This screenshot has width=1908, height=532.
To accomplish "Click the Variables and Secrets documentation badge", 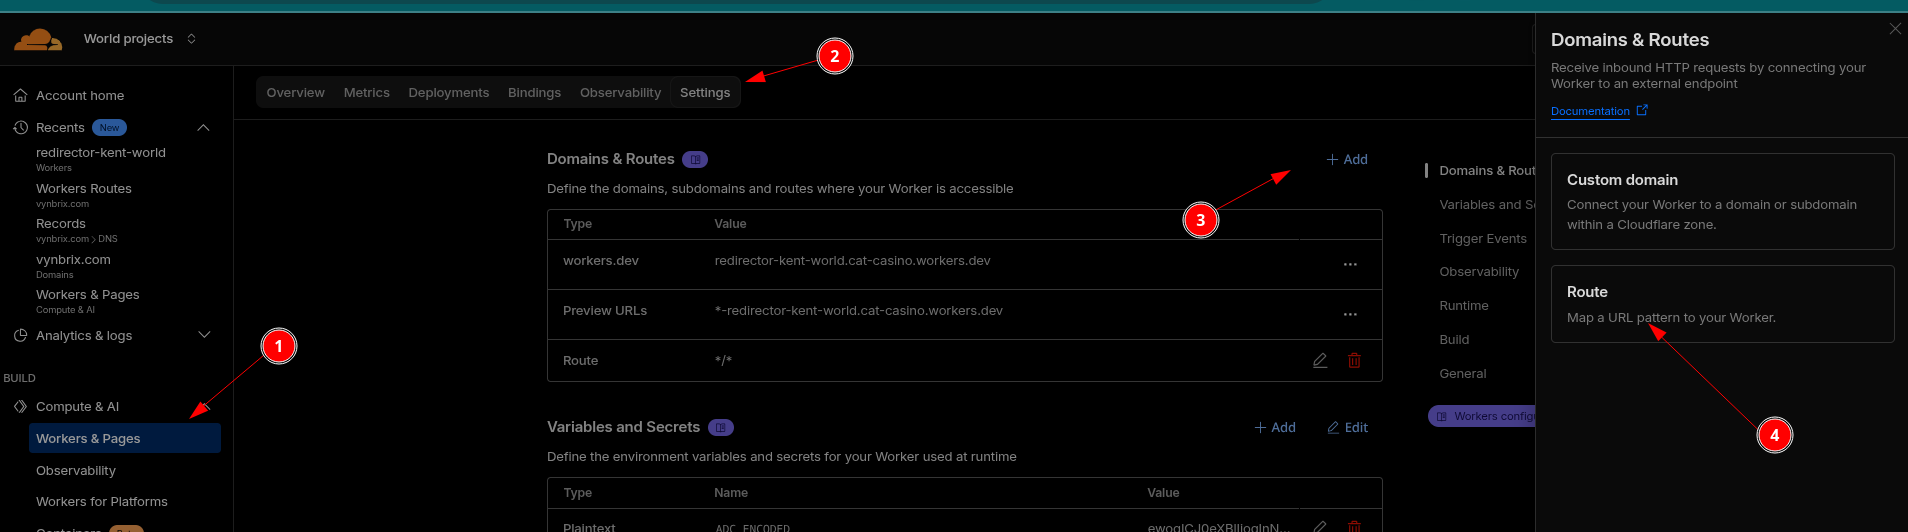I will coord(720,428).
